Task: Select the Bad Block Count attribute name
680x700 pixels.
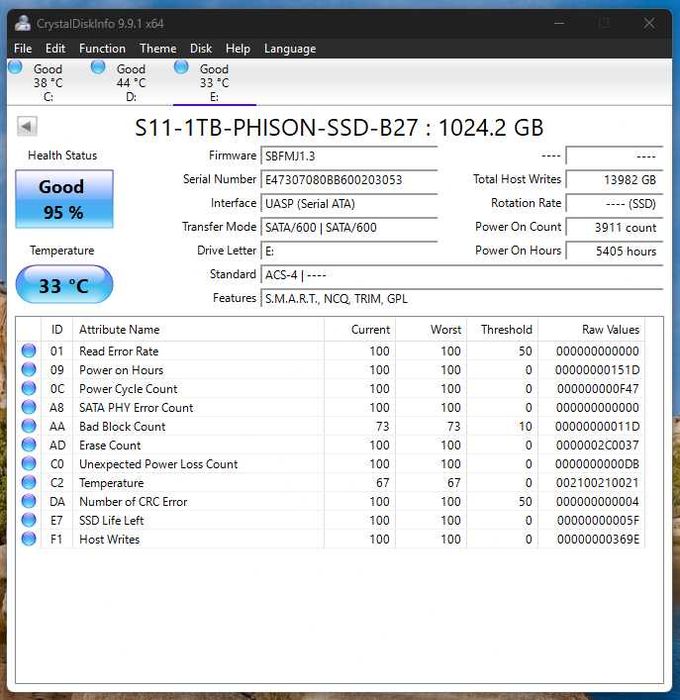Action: [x=122, y=426]
